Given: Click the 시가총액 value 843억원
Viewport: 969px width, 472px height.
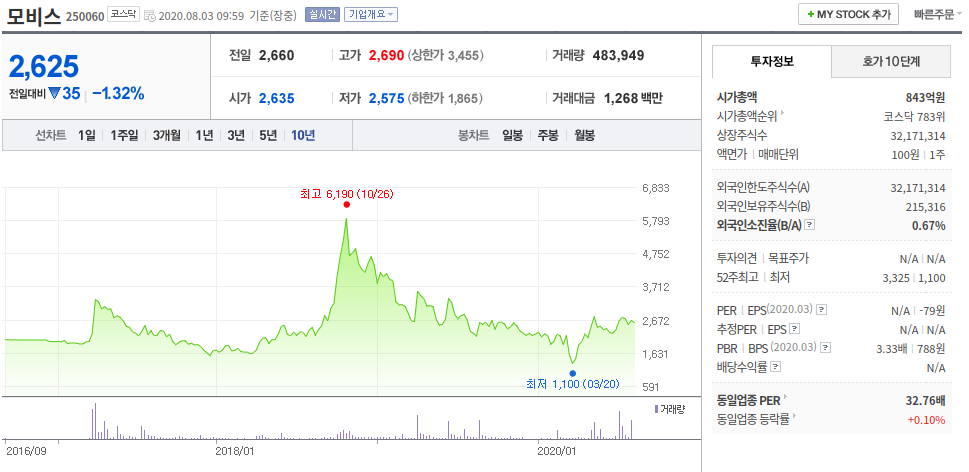Looking at the screenshot, I should point(925,97).
